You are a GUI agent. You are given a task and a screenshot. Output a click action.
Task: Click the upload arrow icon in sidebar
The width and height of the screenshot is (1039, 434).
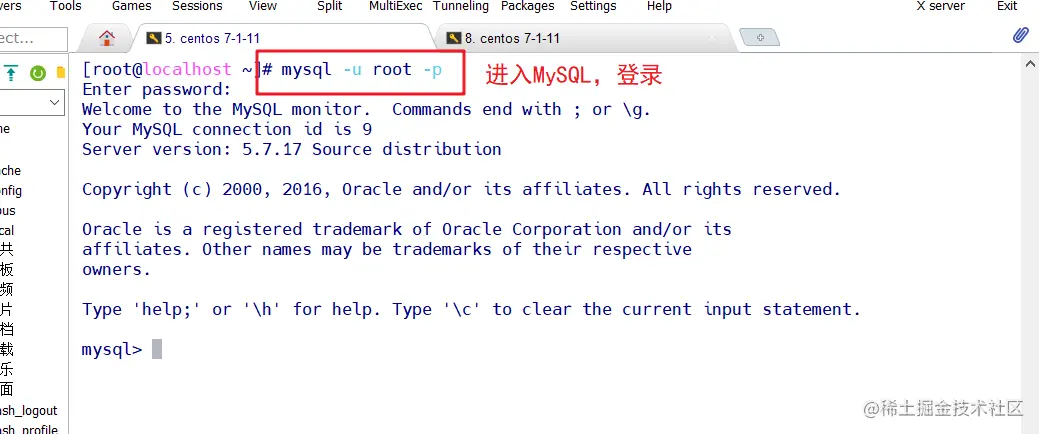[11, 73]
